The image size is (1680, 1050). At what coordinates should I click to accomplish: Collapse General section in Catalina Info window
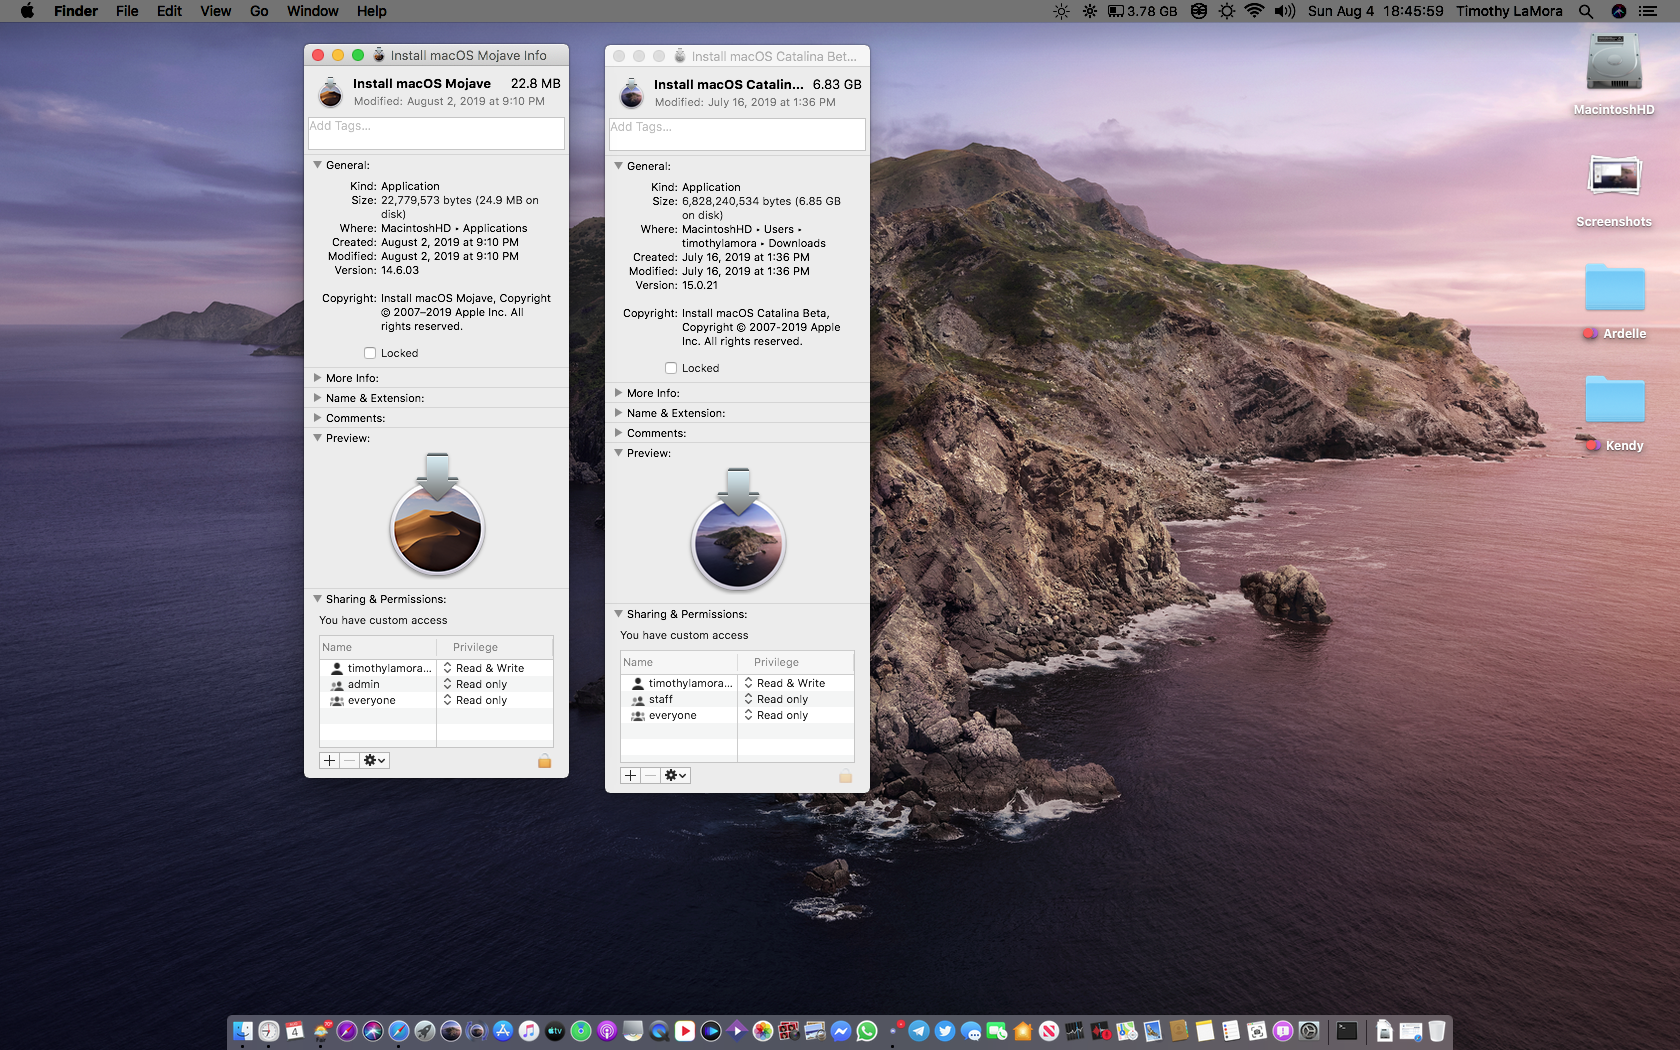(x=618, y=166)
